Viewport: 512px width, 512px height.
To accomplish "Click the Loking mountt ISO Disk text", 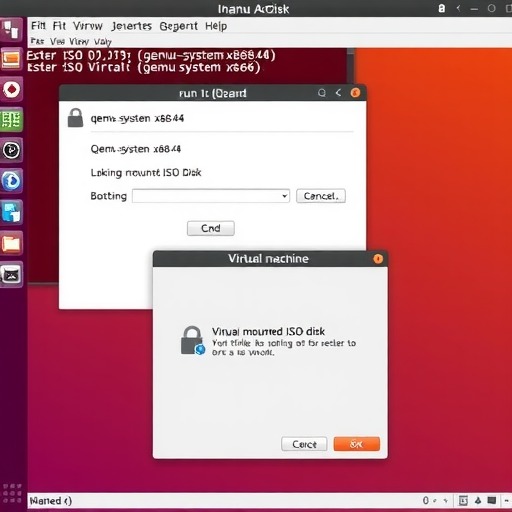I will pyautogui.click(x=146, y=173).
